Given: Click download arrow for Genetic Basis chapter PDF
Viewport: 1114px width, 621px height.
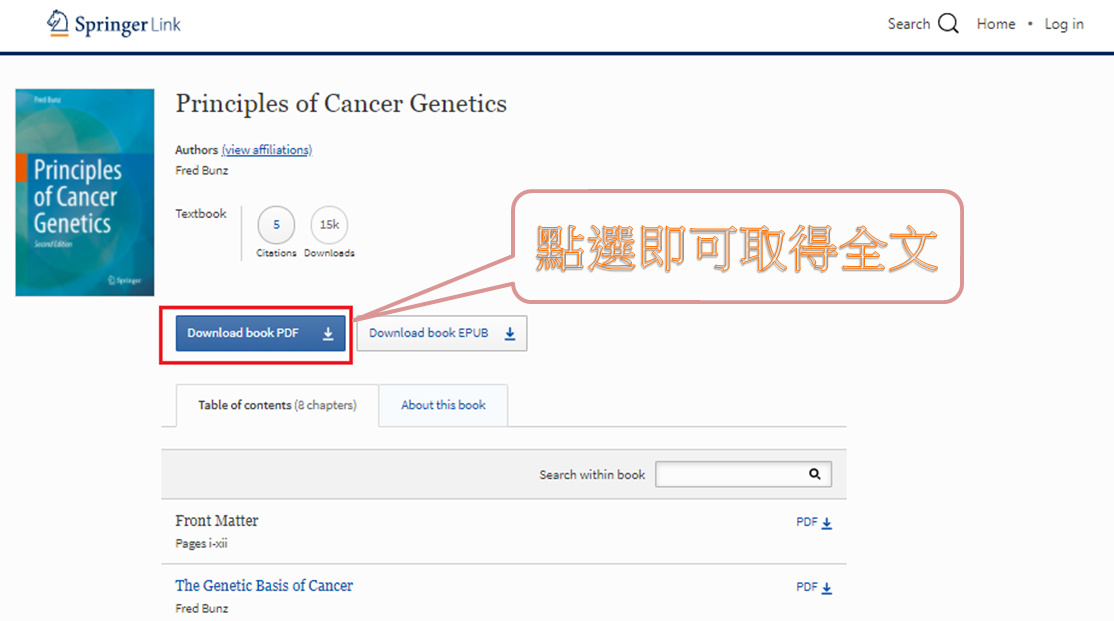Looking at the screenshot, I should point(826,588).
